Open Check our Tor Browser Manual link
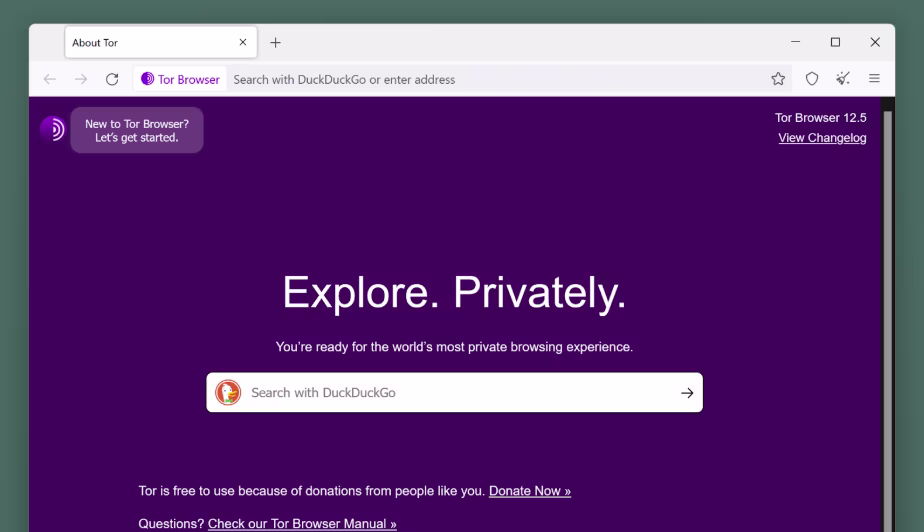 pyautogui.click(x=302, y=524)
